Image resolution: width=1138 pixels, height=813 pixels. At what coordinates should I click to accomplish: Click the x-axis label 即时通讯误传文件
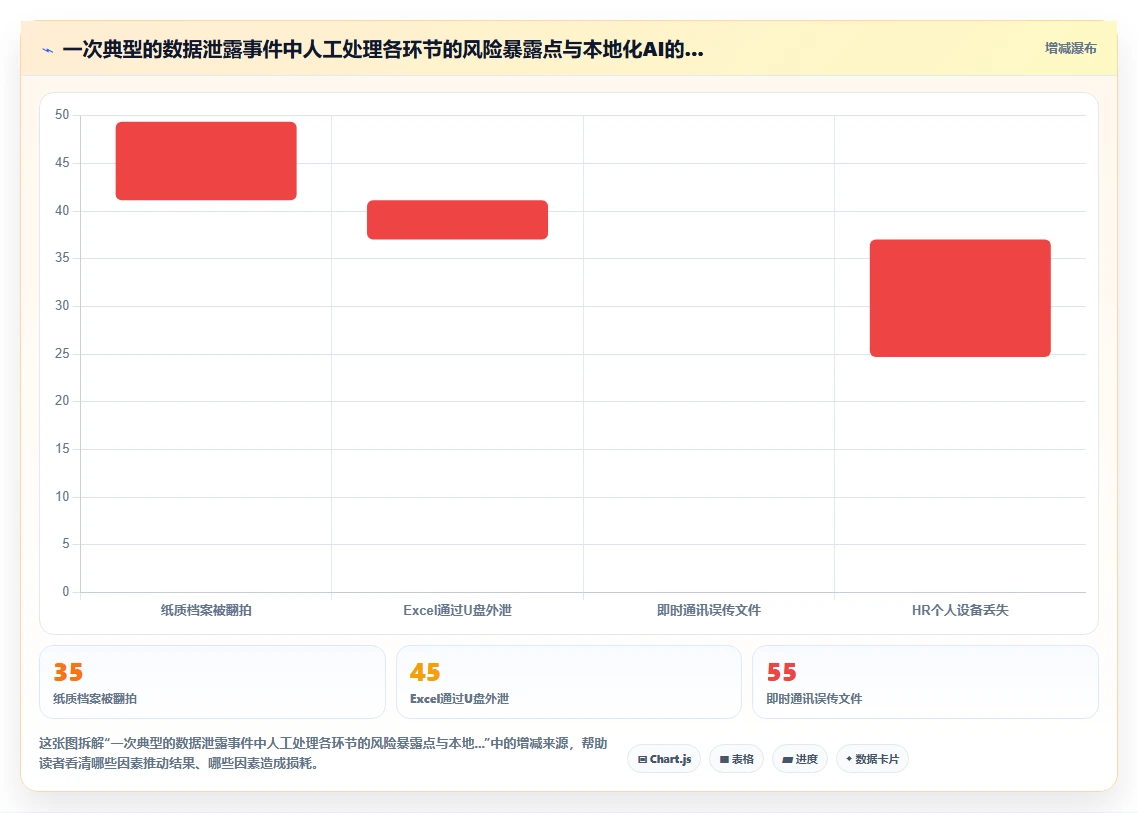pyautogui.click(x=709, y=610)
